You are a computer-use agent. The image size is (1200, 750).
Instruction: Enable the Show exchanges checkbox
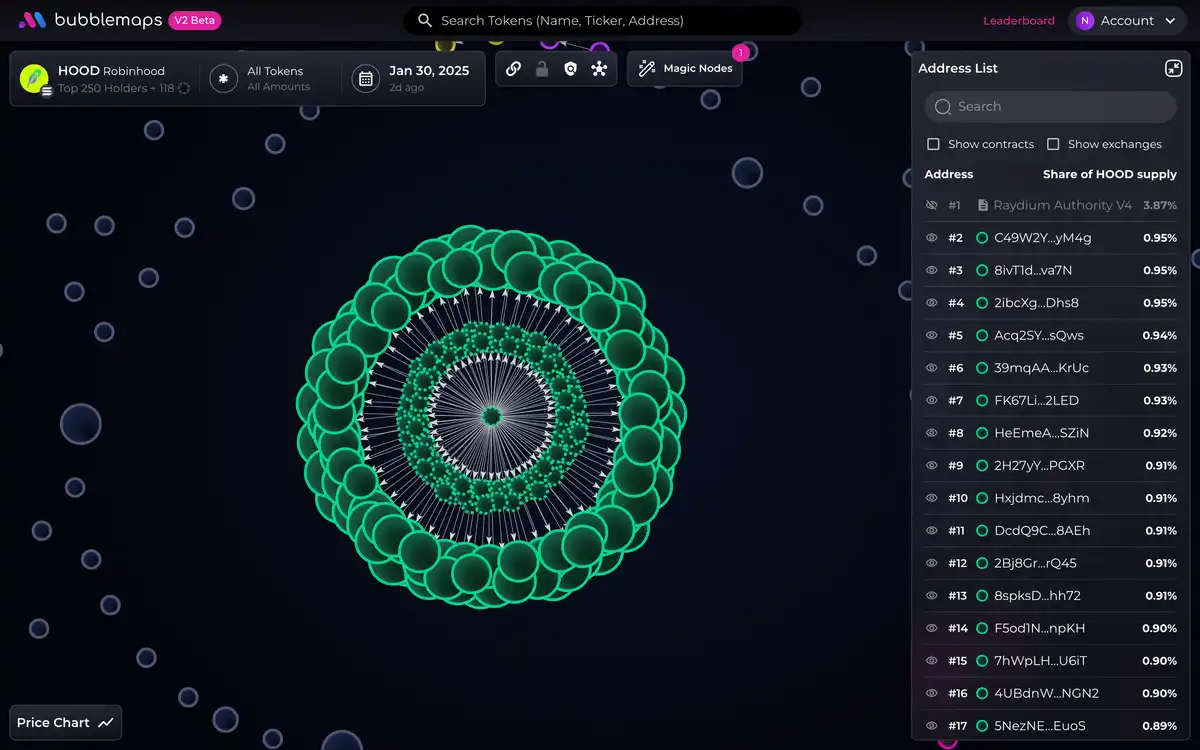tap(1053, 144)
